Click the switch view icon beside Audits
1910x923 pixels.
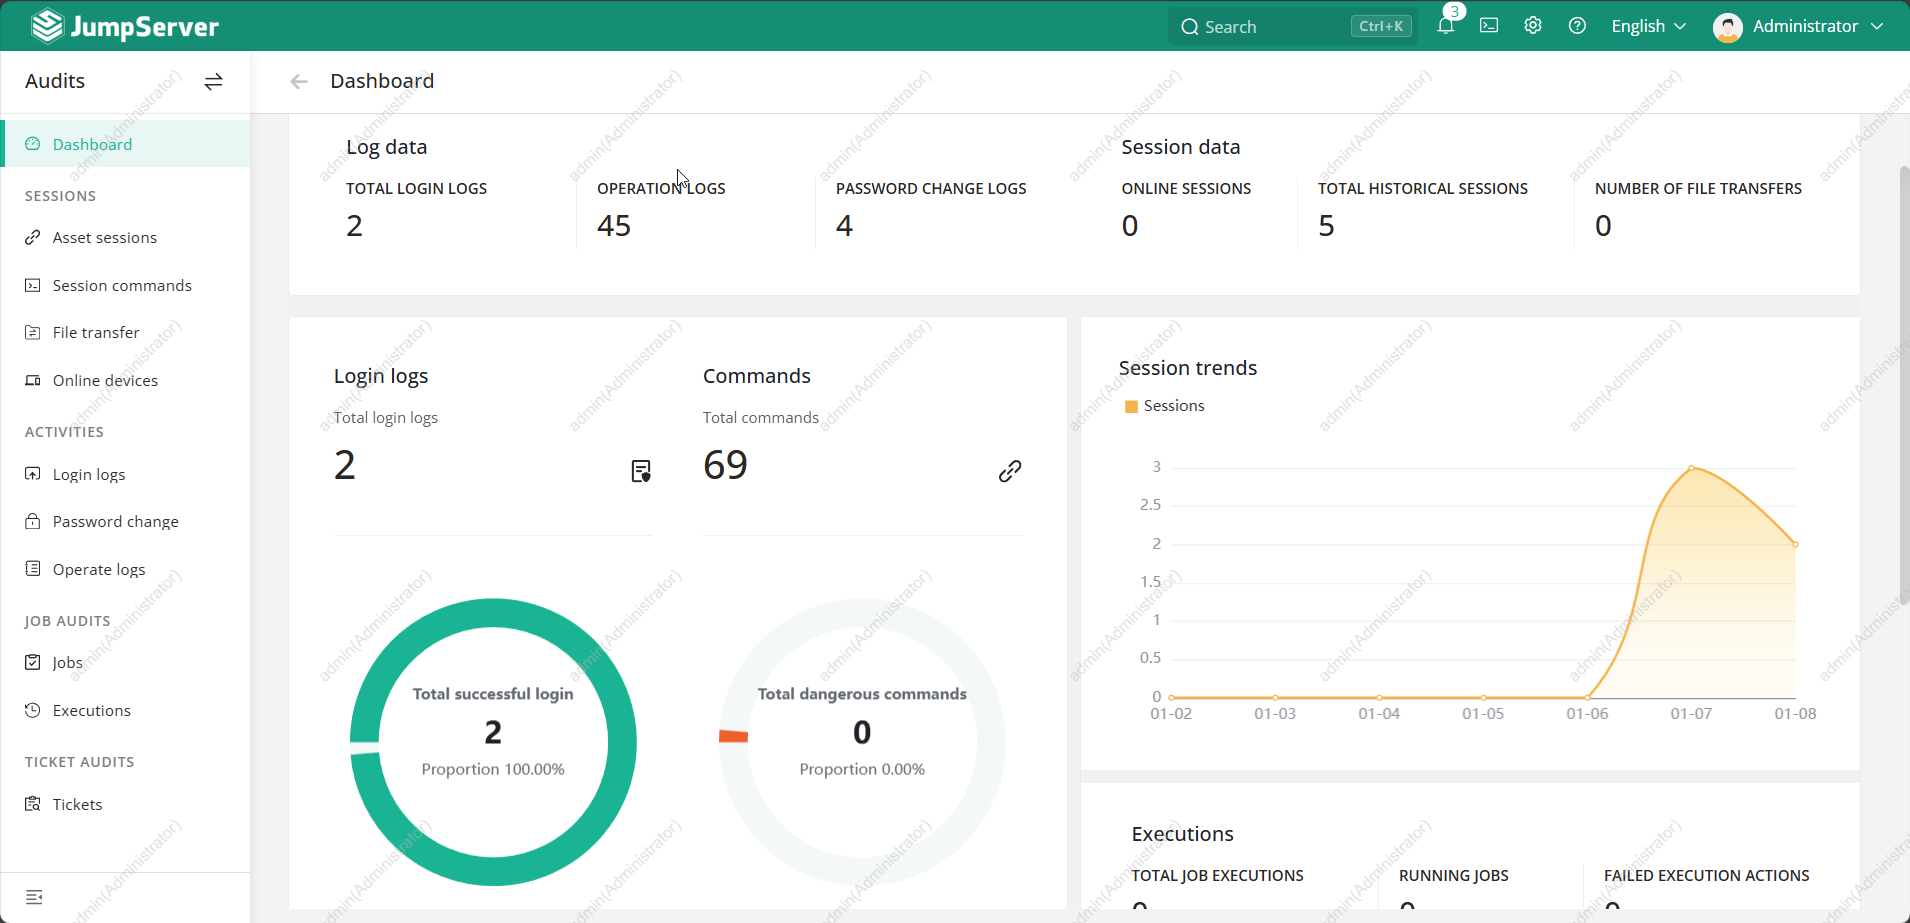pyautogui.click(x=213, y=82)
